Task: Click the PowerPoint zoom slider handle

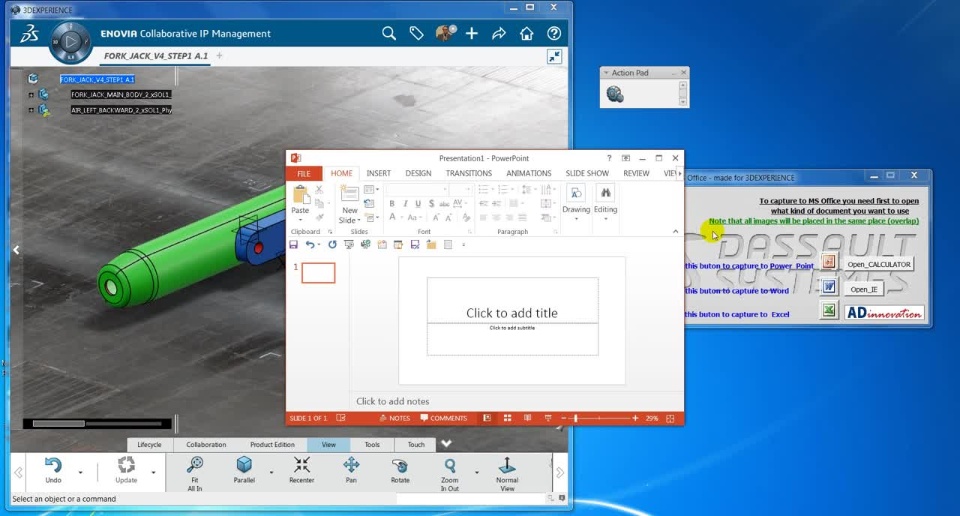Action: coord(576,418)
